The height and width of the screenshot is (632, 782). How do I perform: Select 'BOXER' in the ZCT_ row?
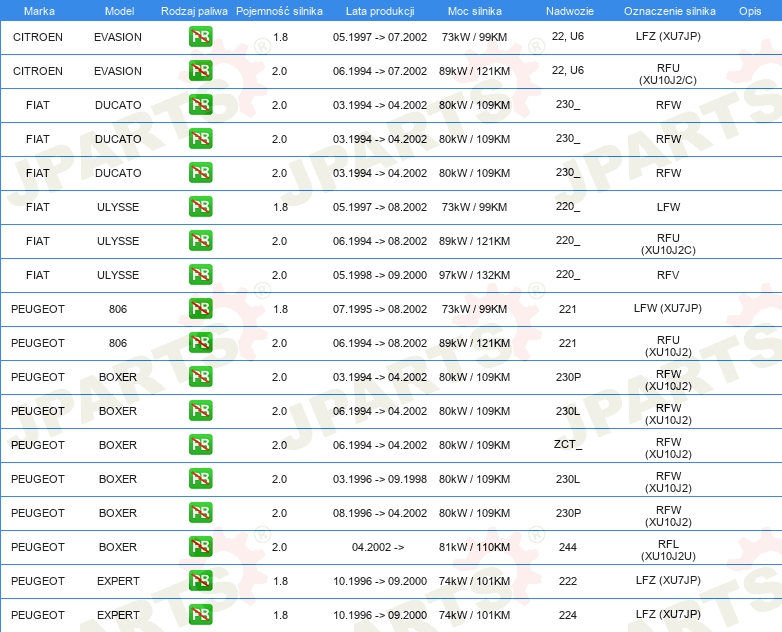tap(118, 445)
